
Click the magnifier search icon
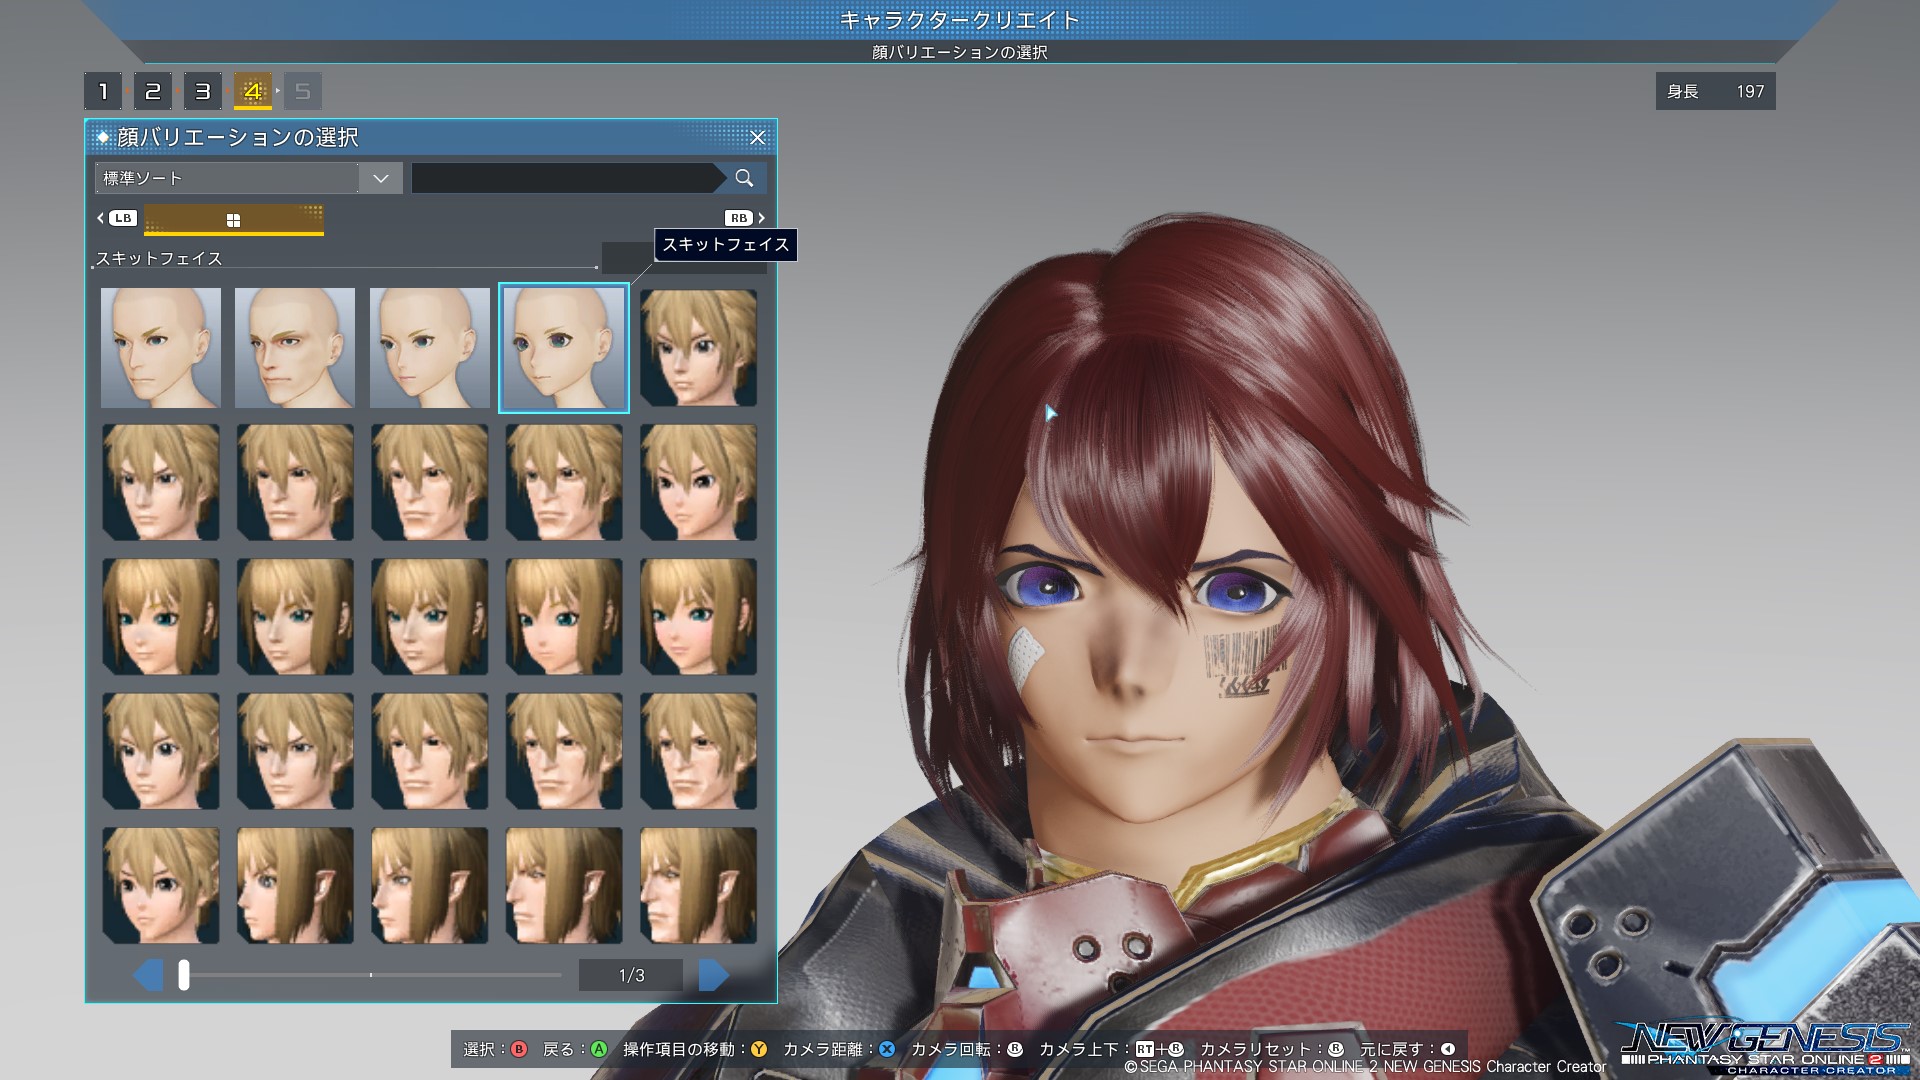[743, 178]
